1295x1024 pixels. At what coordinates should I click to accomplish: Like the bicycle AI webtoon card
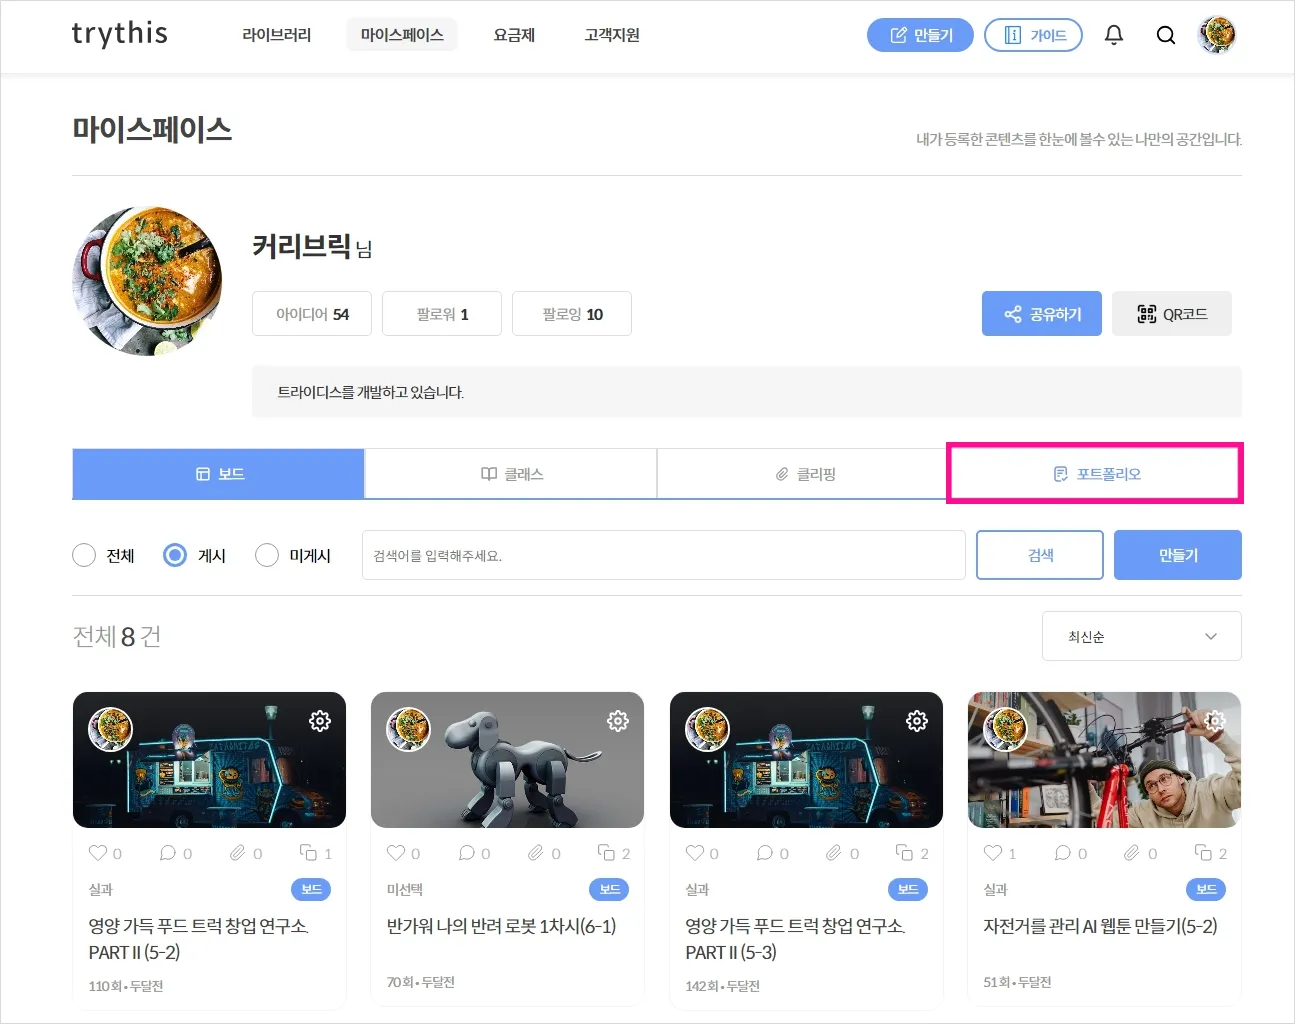tap(993, 853)
